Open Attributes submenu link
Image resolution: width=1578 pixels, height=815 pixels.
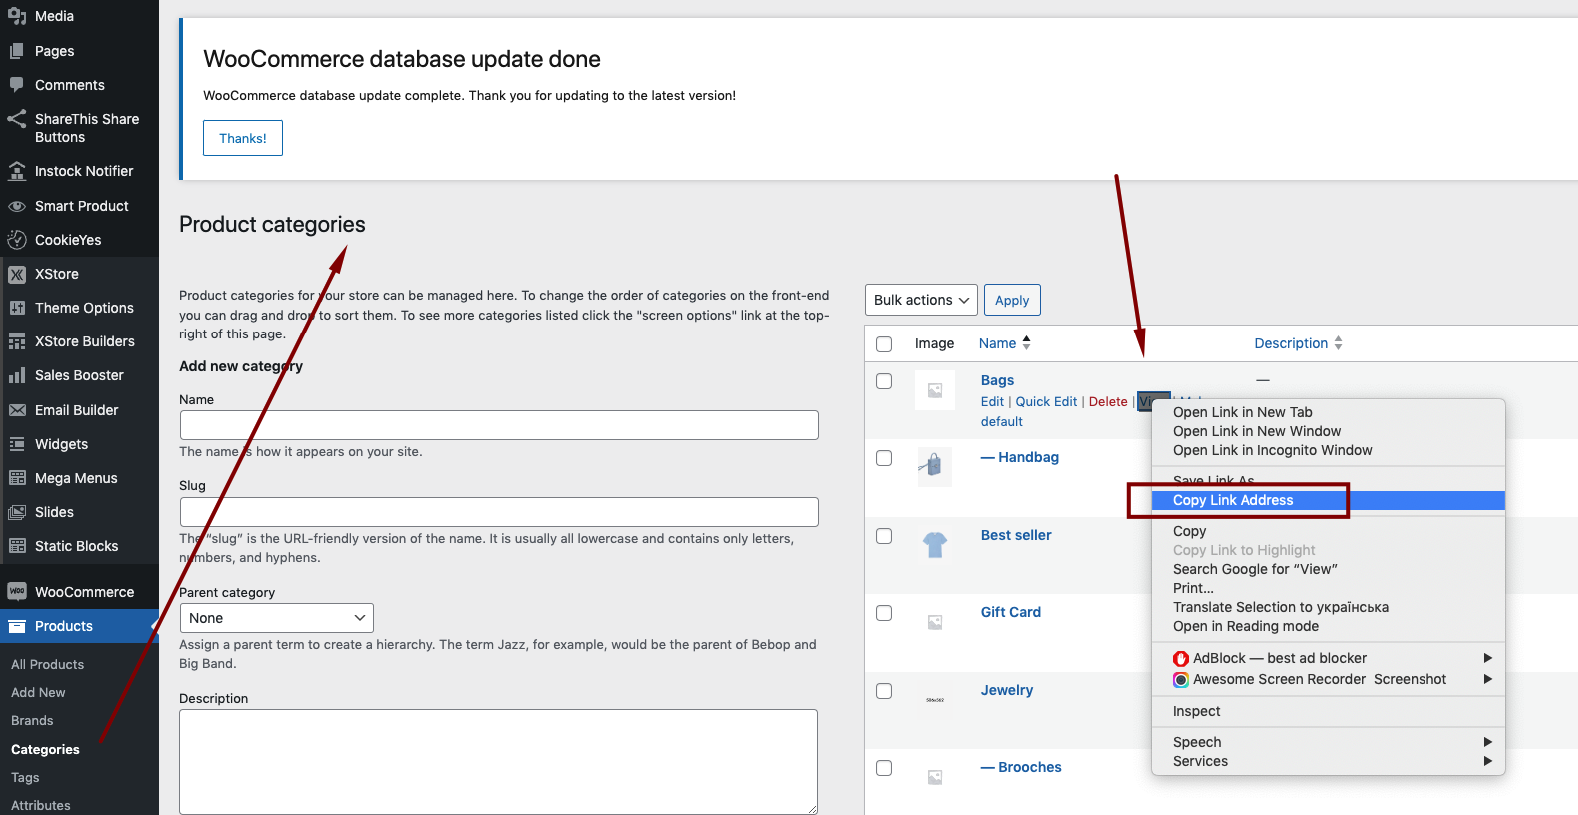point(41,805)
